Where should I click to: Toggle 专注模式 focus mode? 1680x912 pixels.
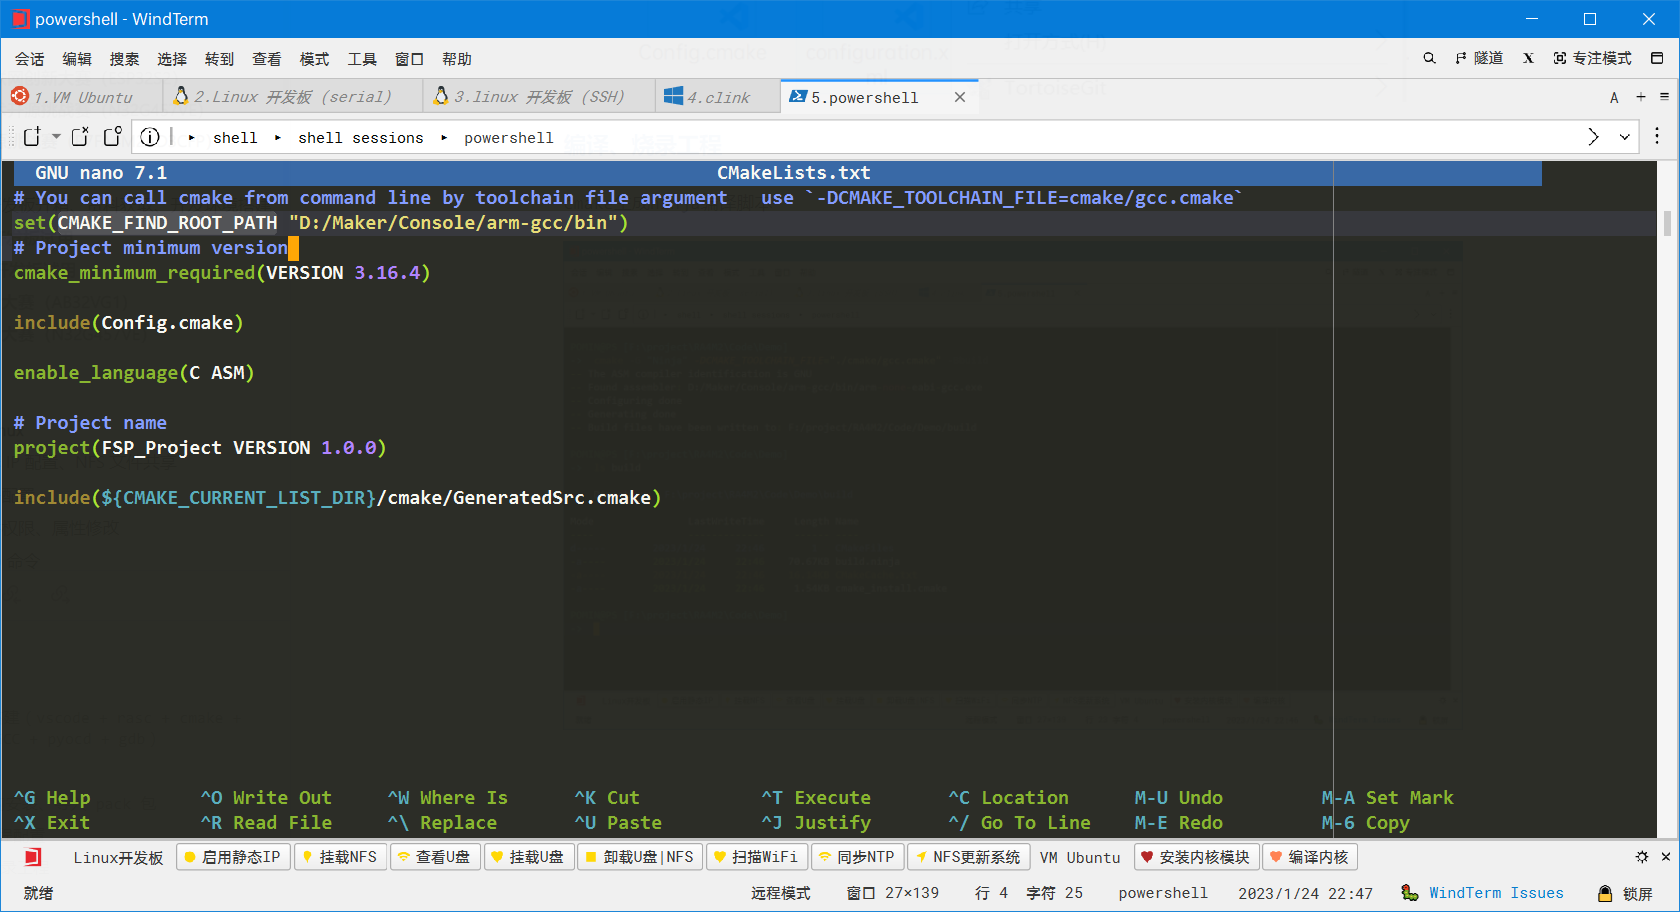pyautogui.click(x=1592, y=58)
